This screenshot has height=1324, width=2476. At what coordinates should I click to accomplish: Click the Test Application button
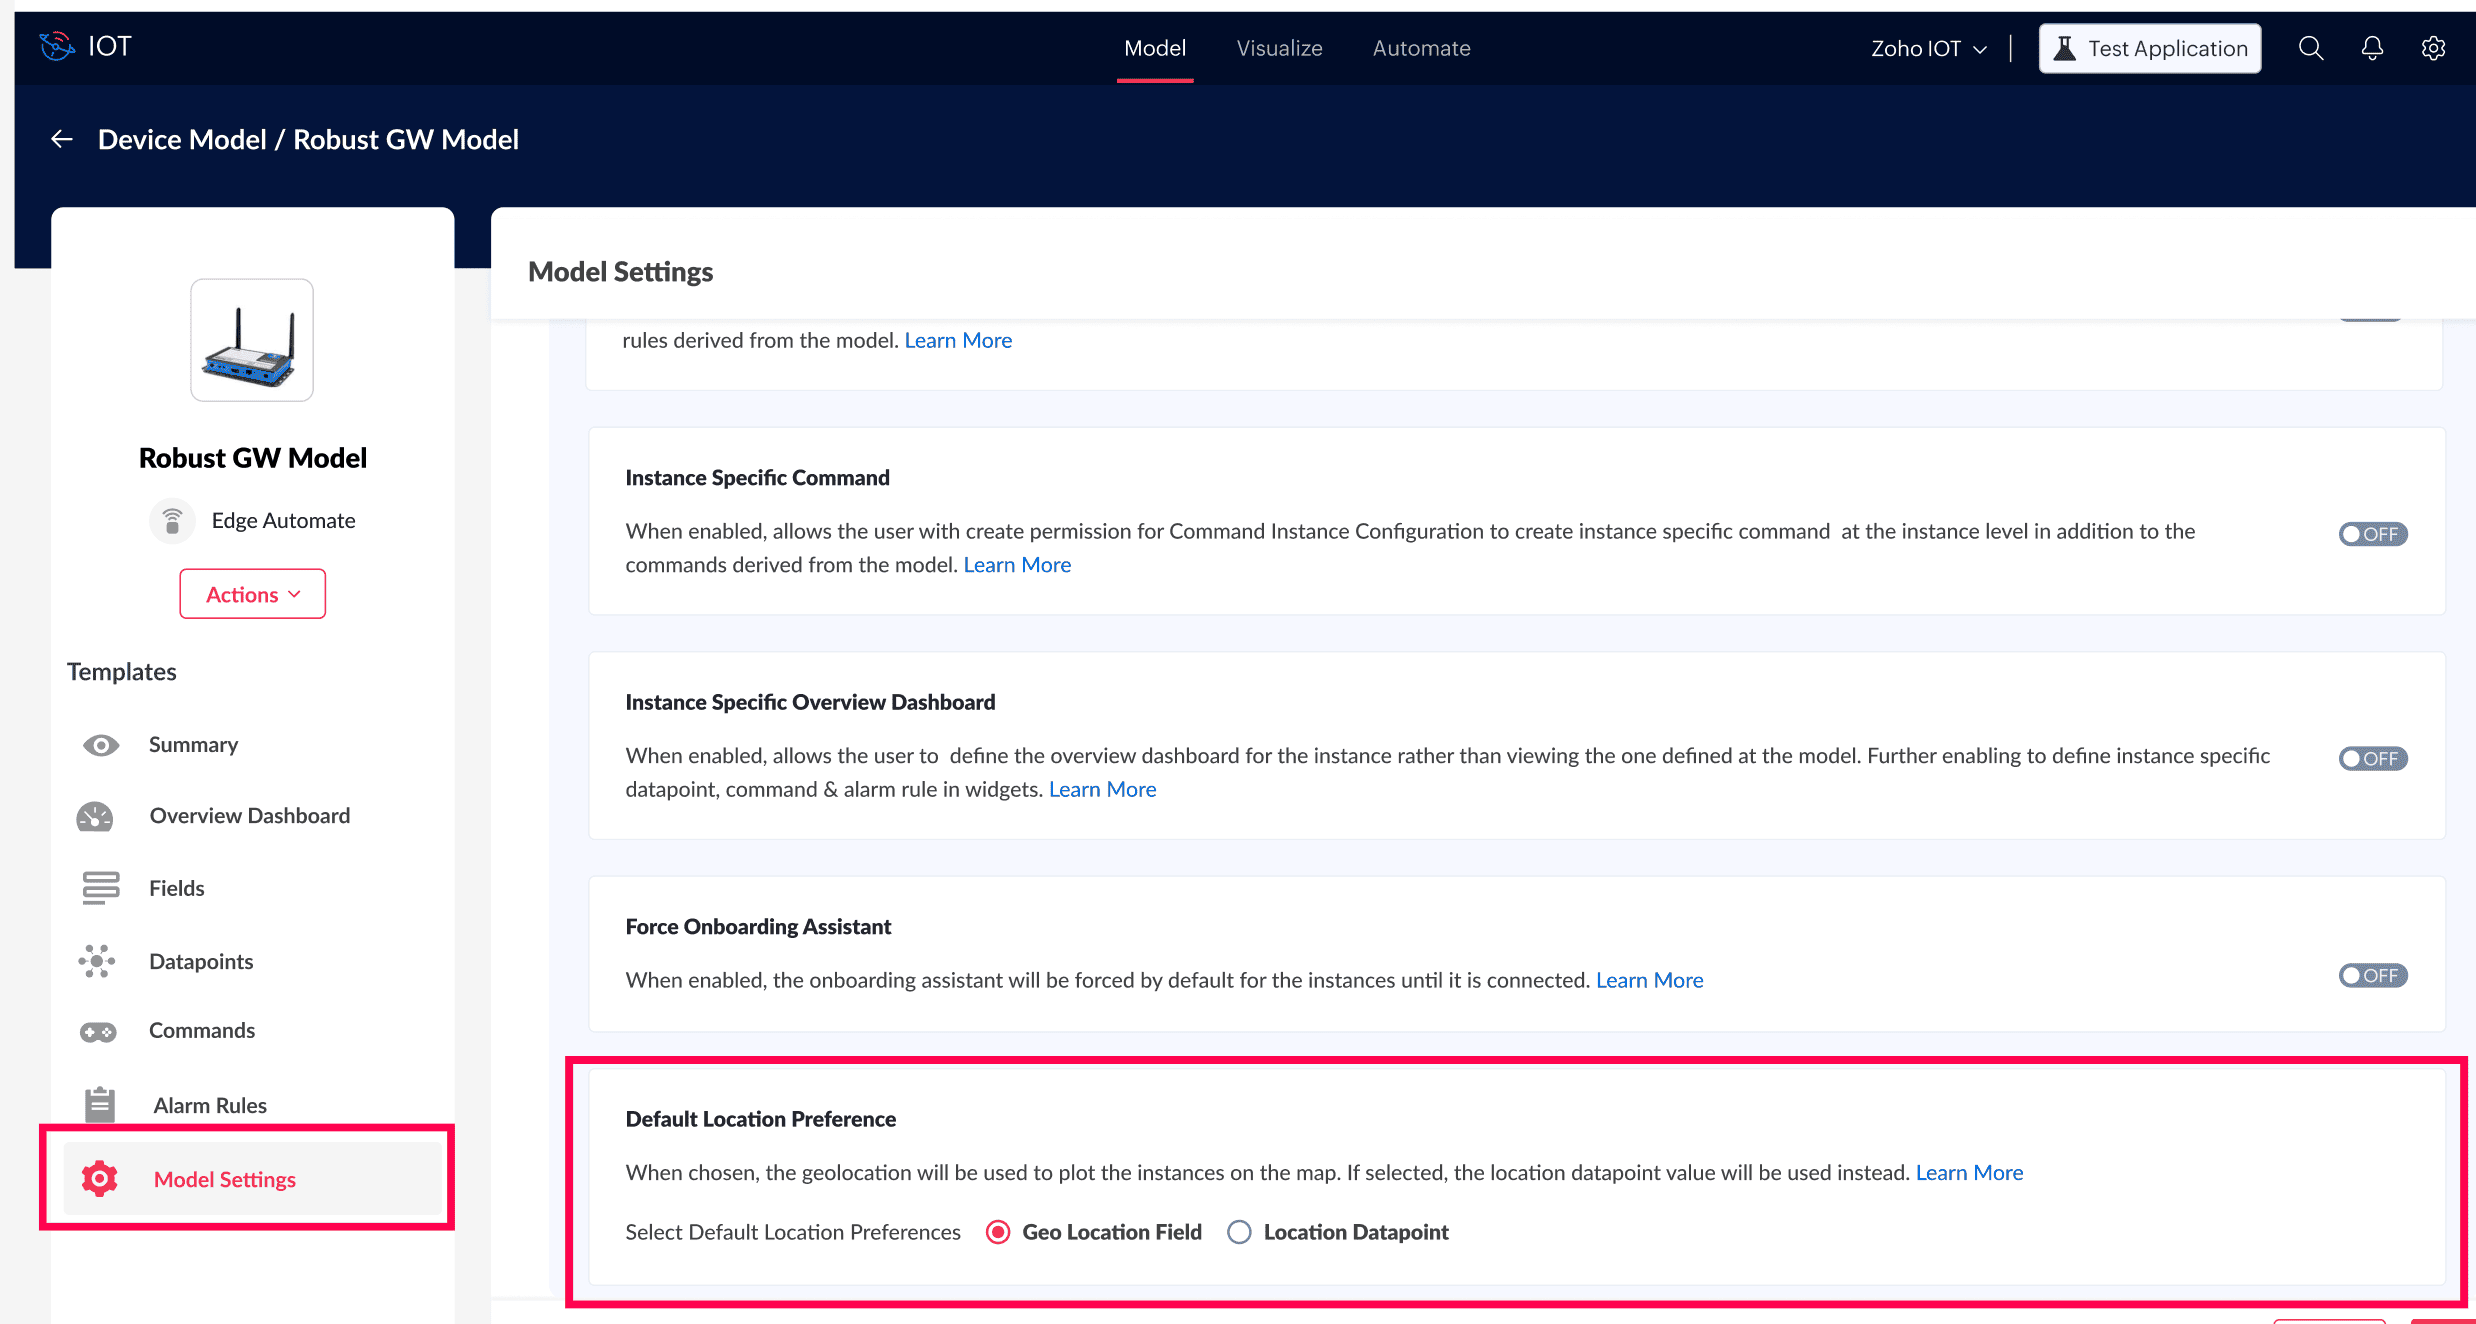[2150, 48]
